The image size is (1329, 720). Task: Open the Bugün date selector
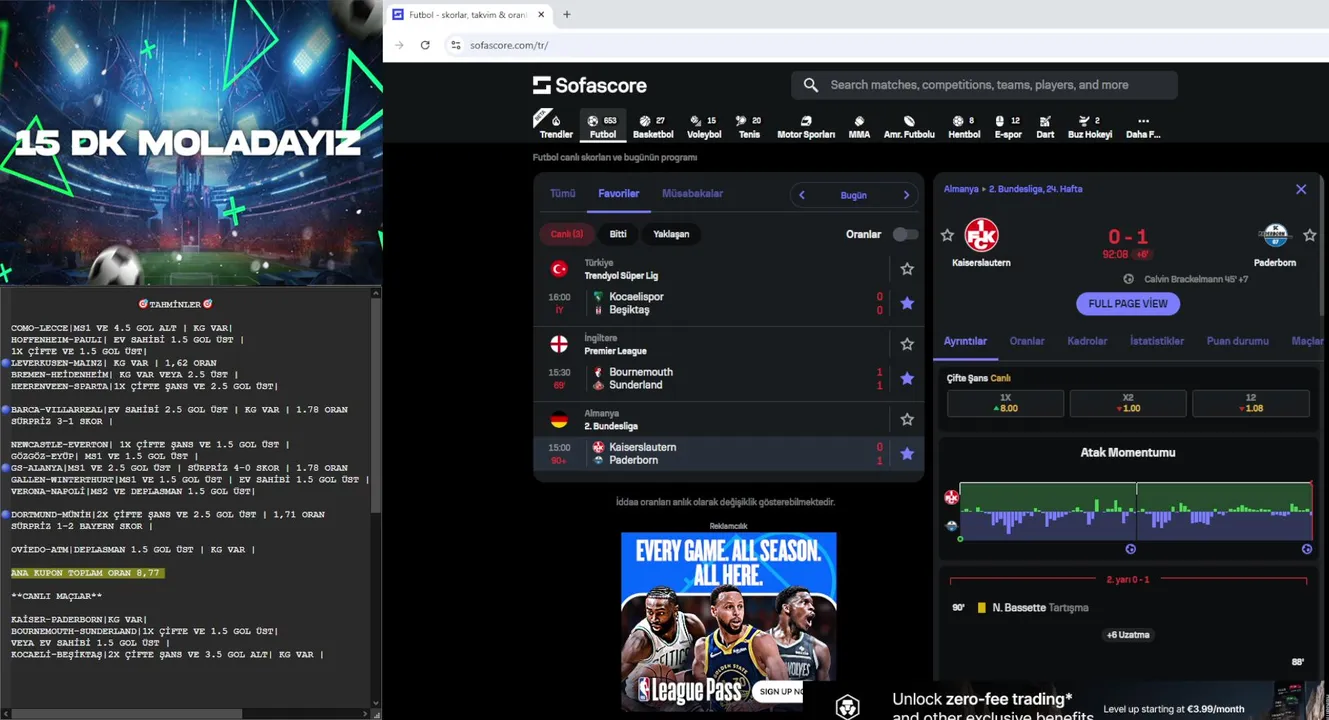853,195
